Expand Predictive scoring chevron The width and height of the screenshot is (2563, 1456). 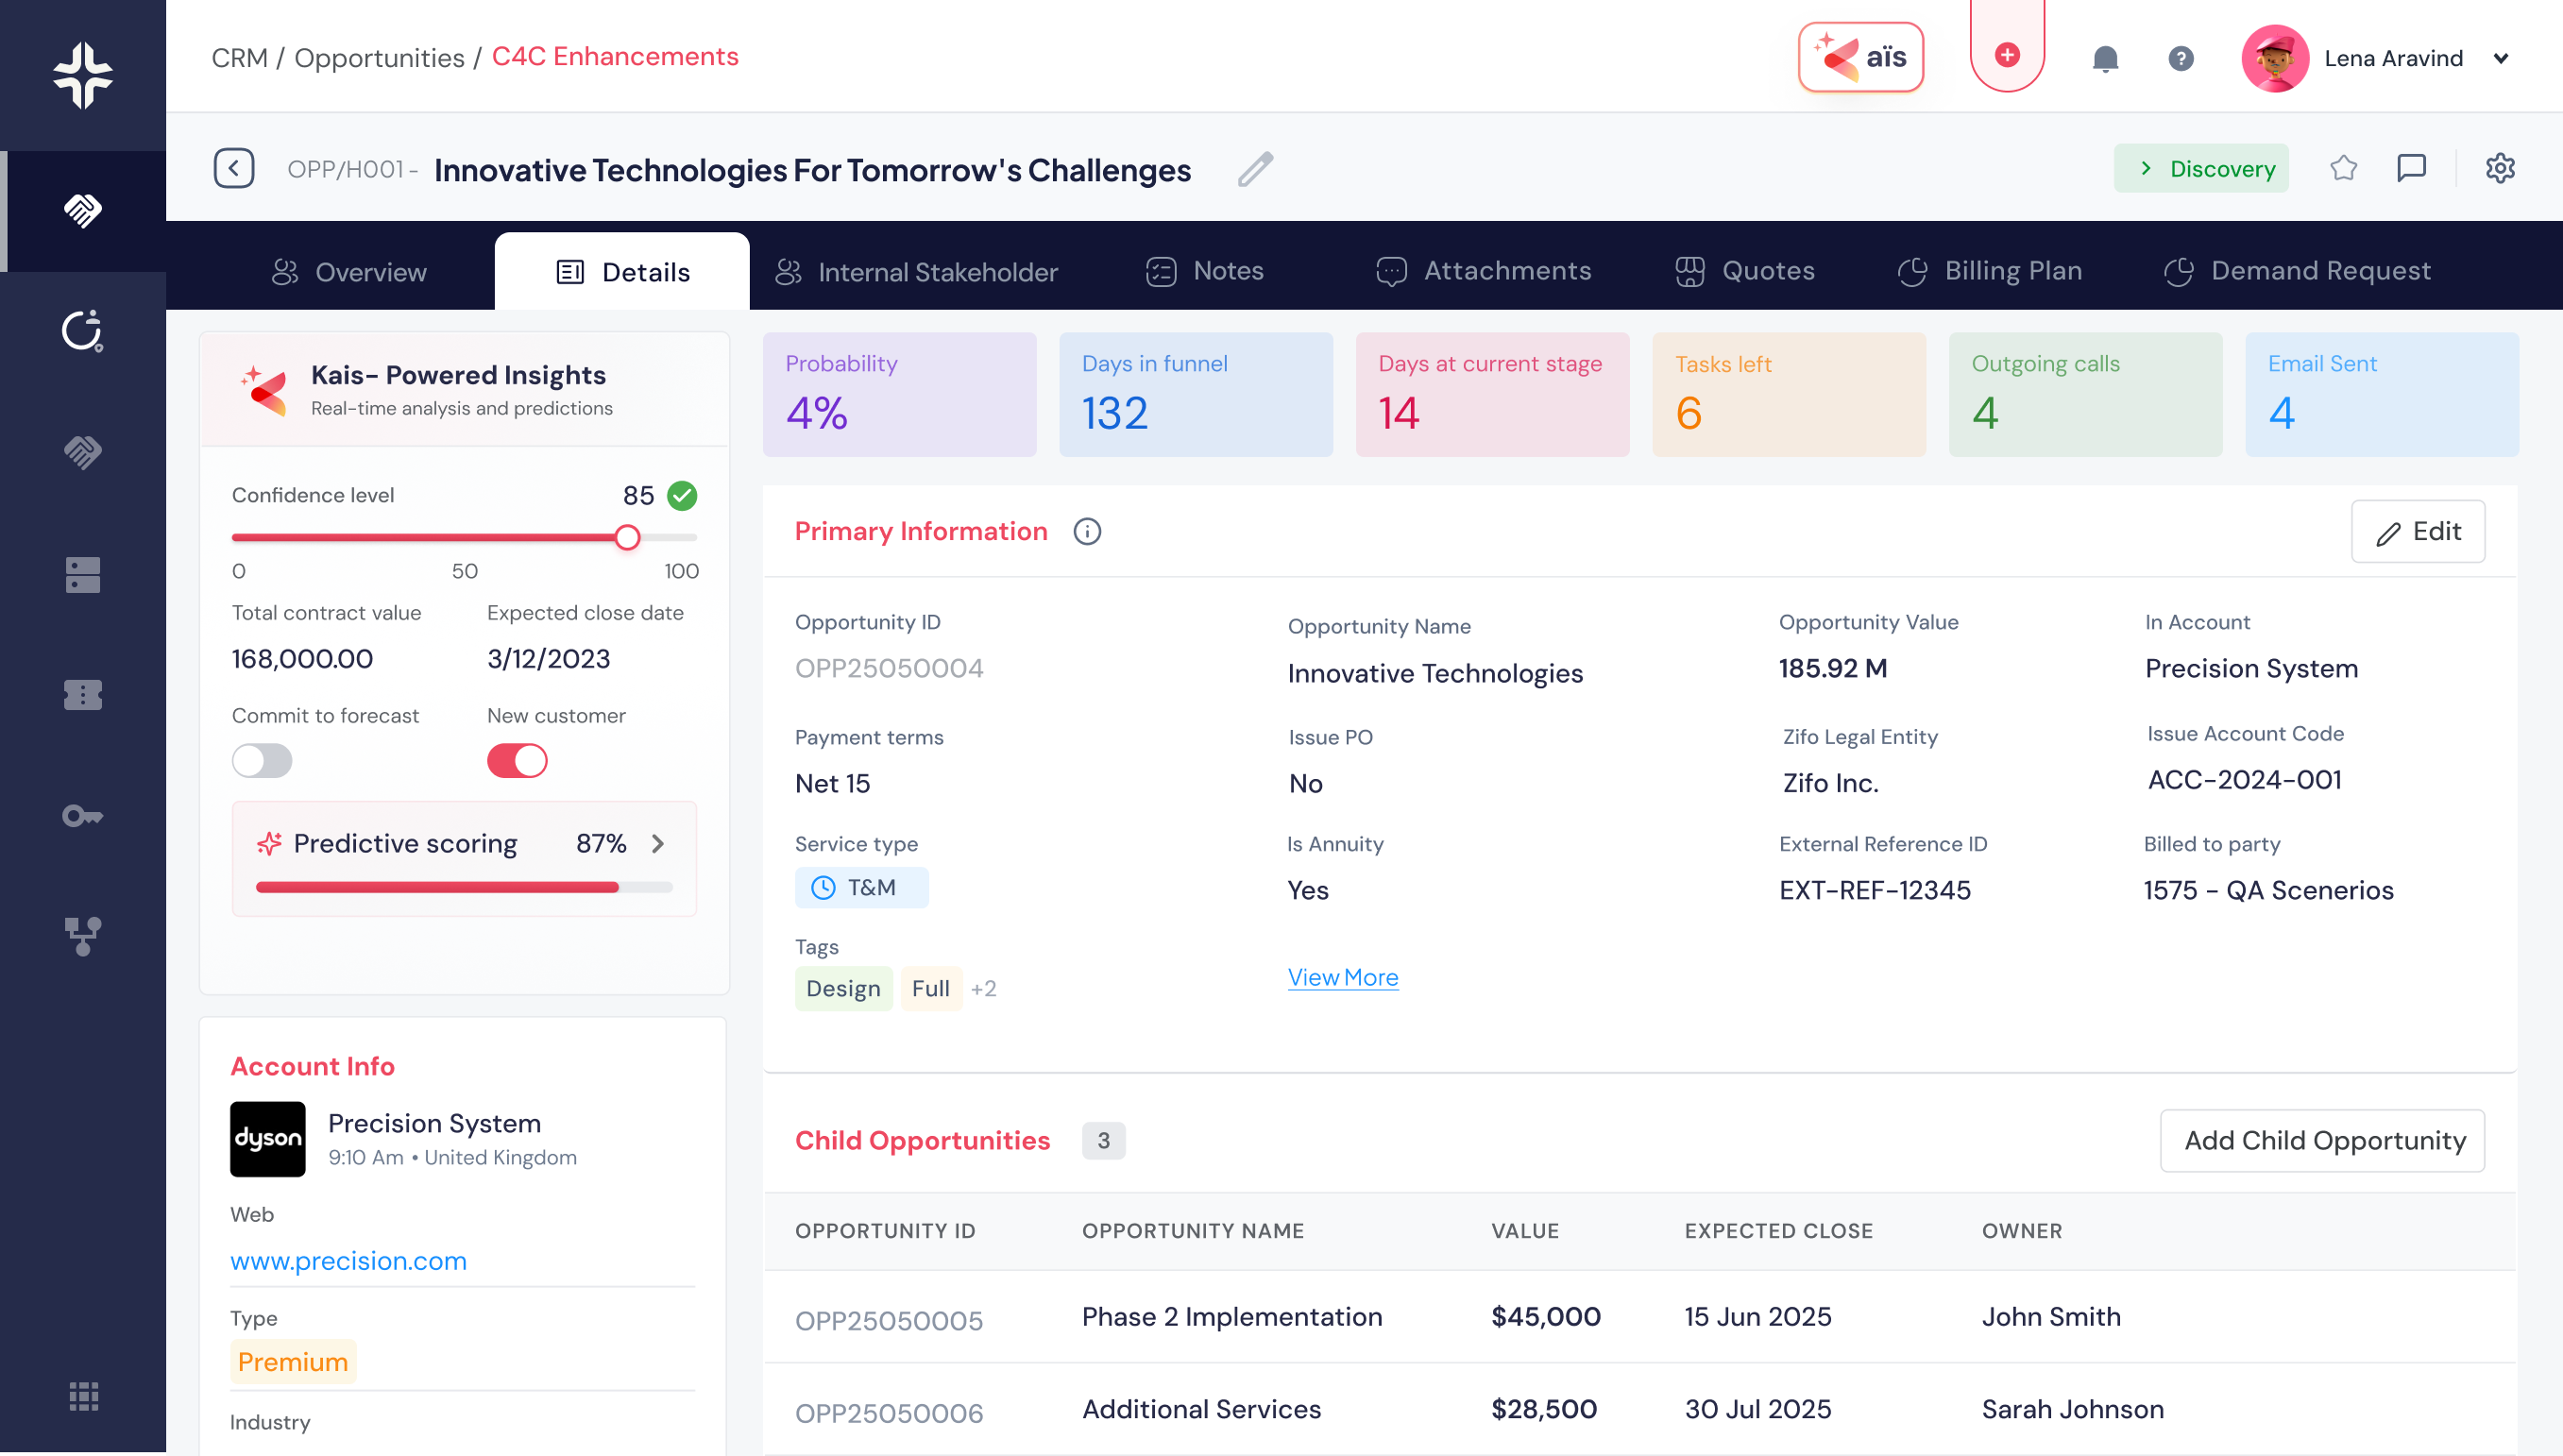(x=658, y=843)
